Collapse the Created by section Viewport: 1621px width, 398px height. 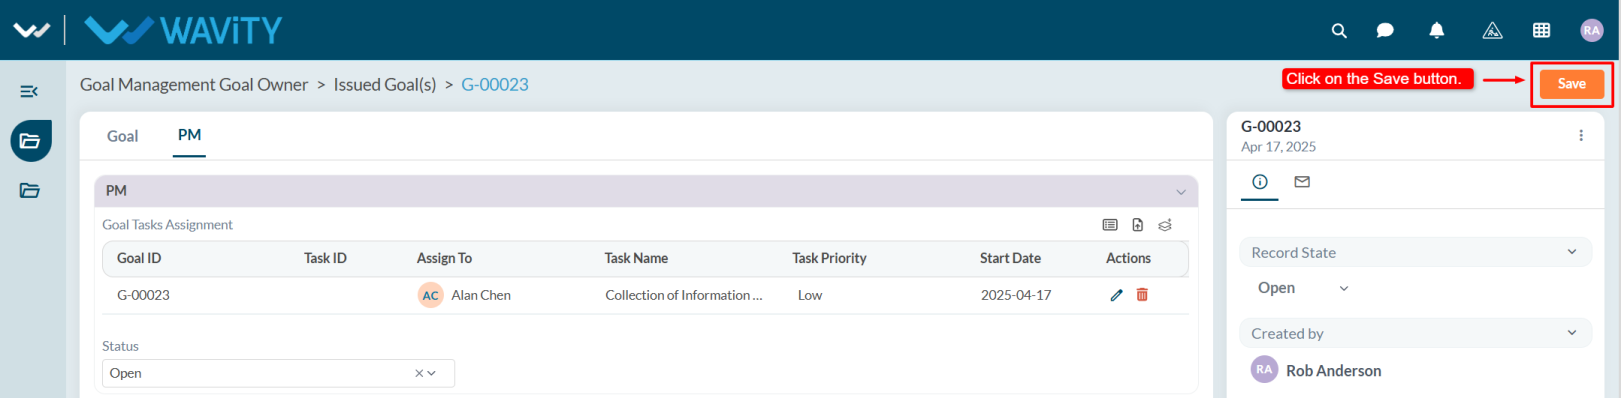[x=1572, y=333]
